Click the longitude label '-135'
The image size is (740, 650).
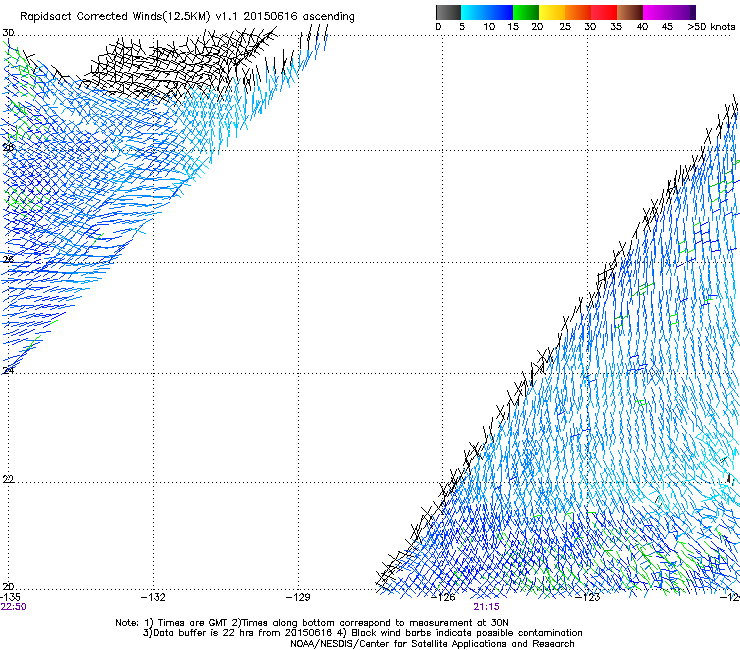10,597
